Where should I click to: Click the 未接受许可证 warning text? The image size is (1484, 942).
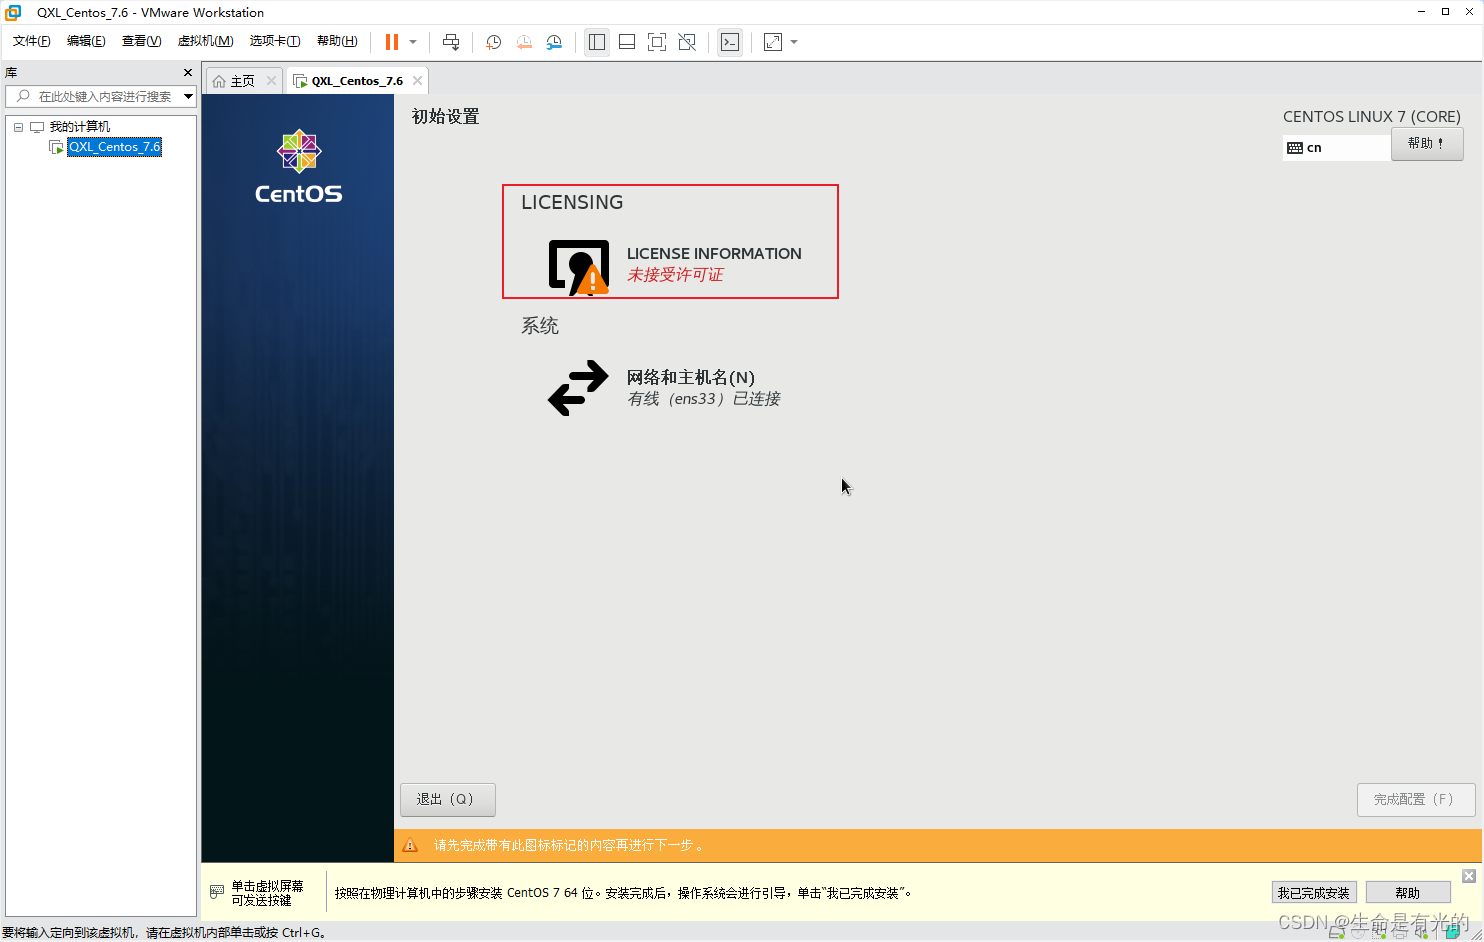click(675, 275)
